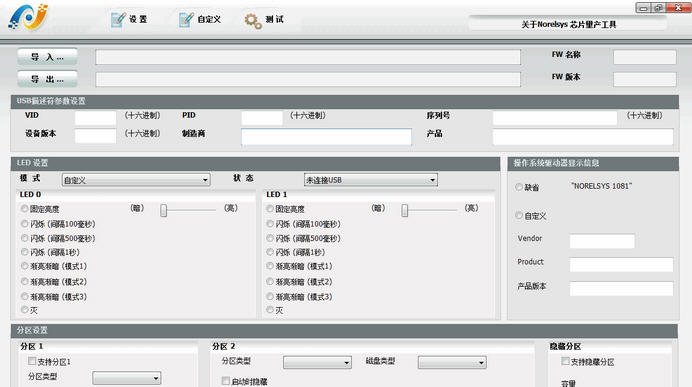Enable the 支持隐藏分区 checkbox
This screenshot has width=692, height=387.
tap(565, 361)
